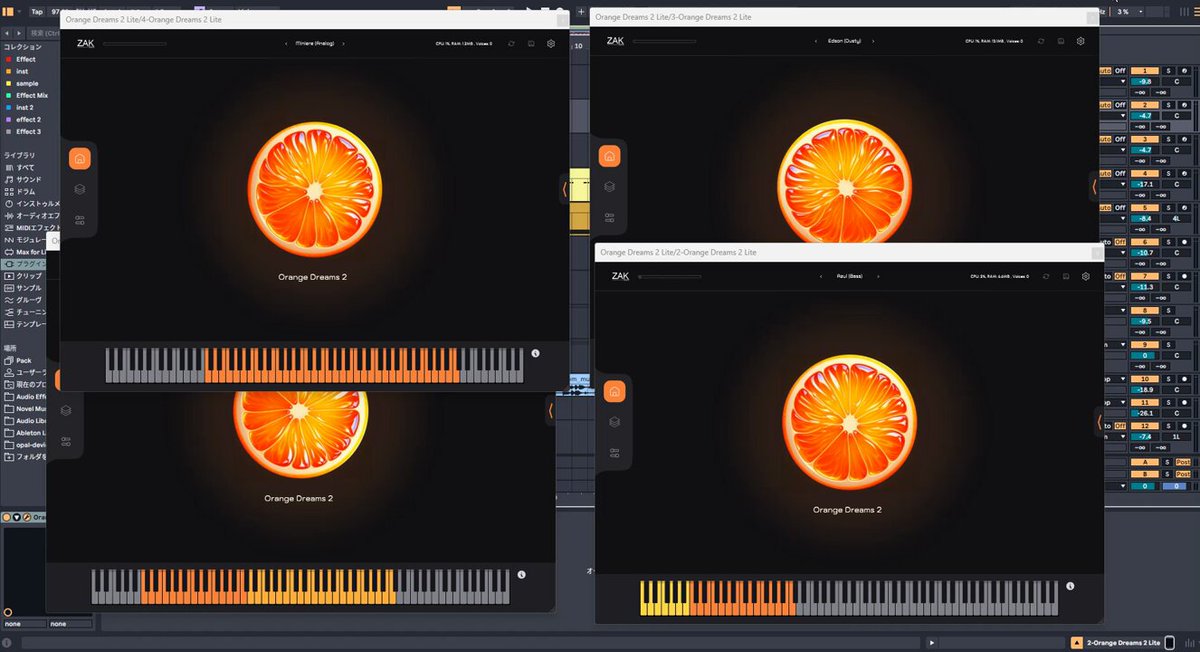Reload preset in 3-Orange Dreams window
This screenshot has height=652, width=1200.
(1042, 41)
